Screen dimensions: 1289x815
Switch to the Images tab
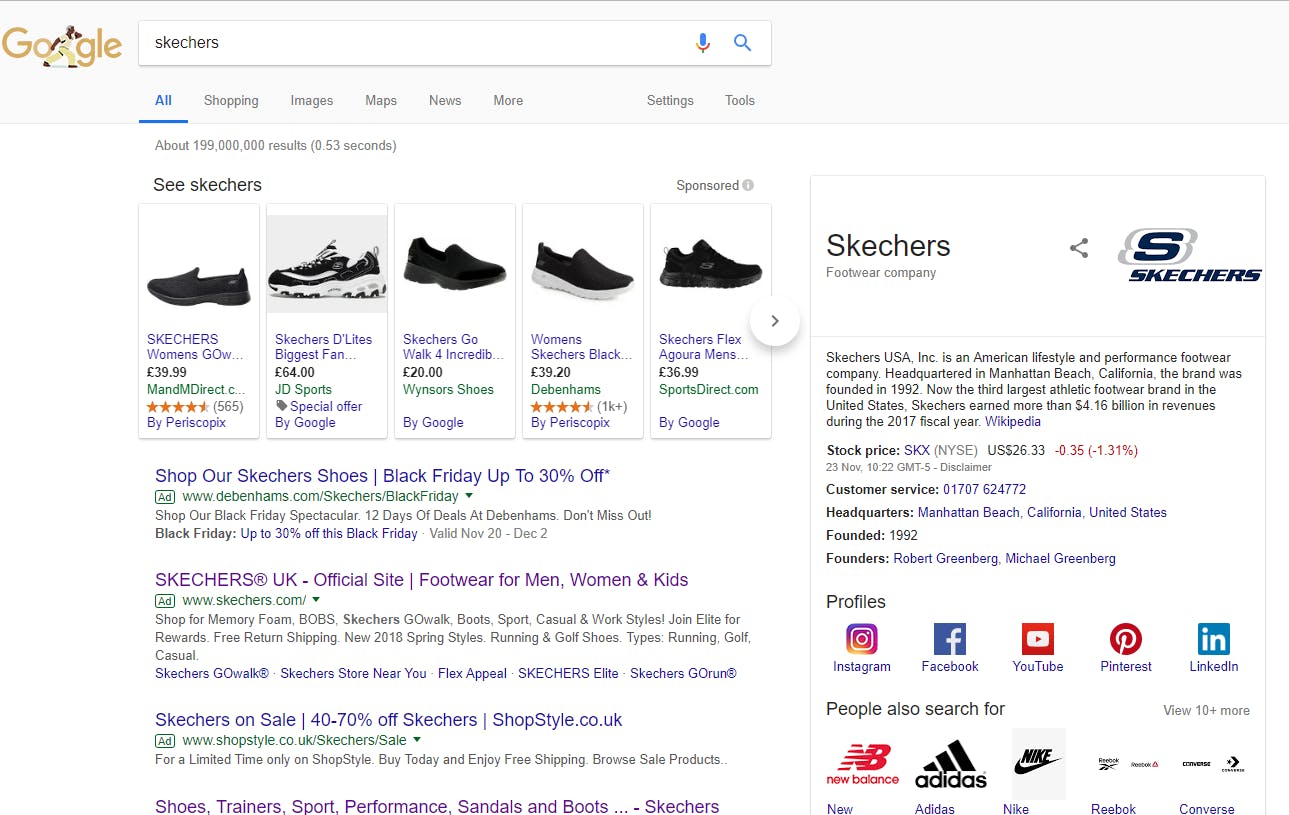[x=311, y=100]
